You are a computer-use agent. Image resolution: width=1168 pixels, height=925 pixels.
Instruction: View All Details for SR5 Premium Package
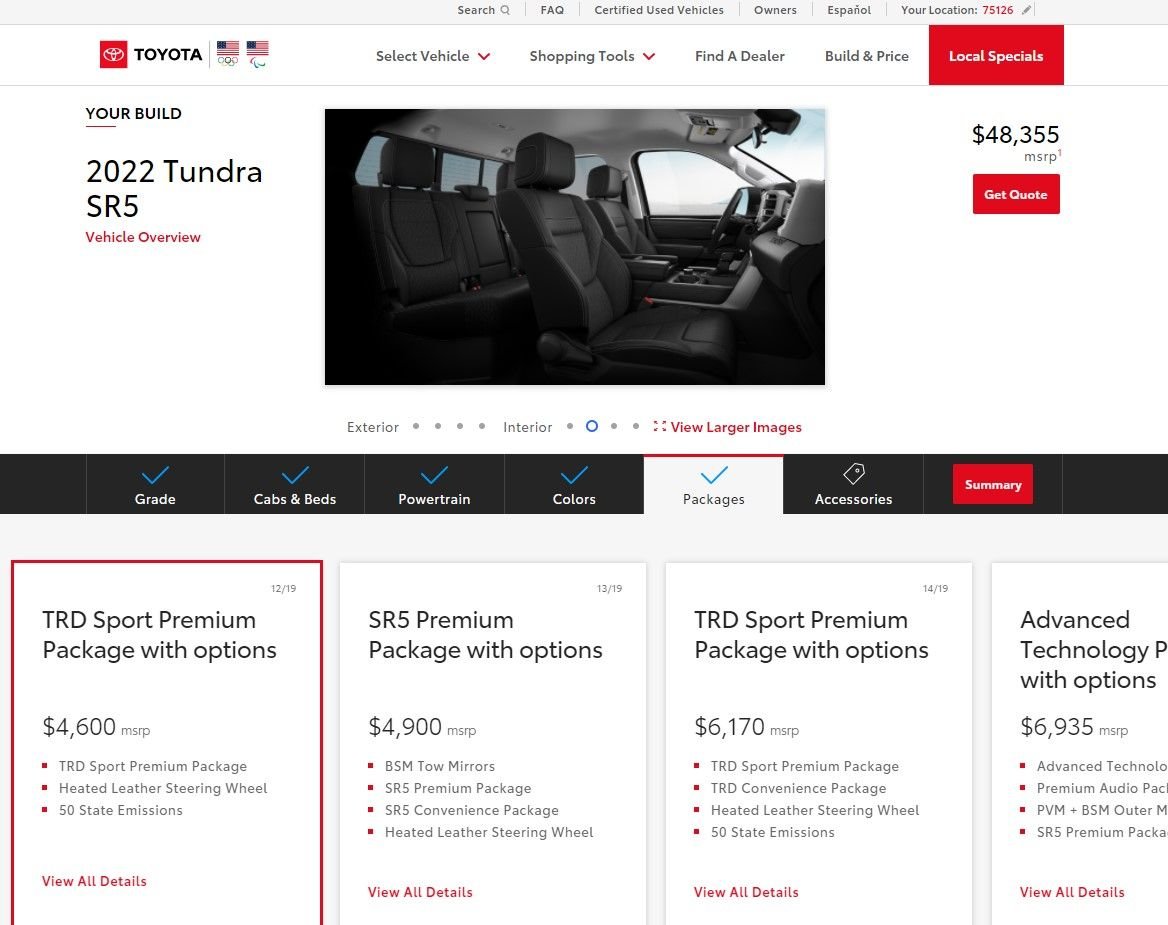pos(420,892)
